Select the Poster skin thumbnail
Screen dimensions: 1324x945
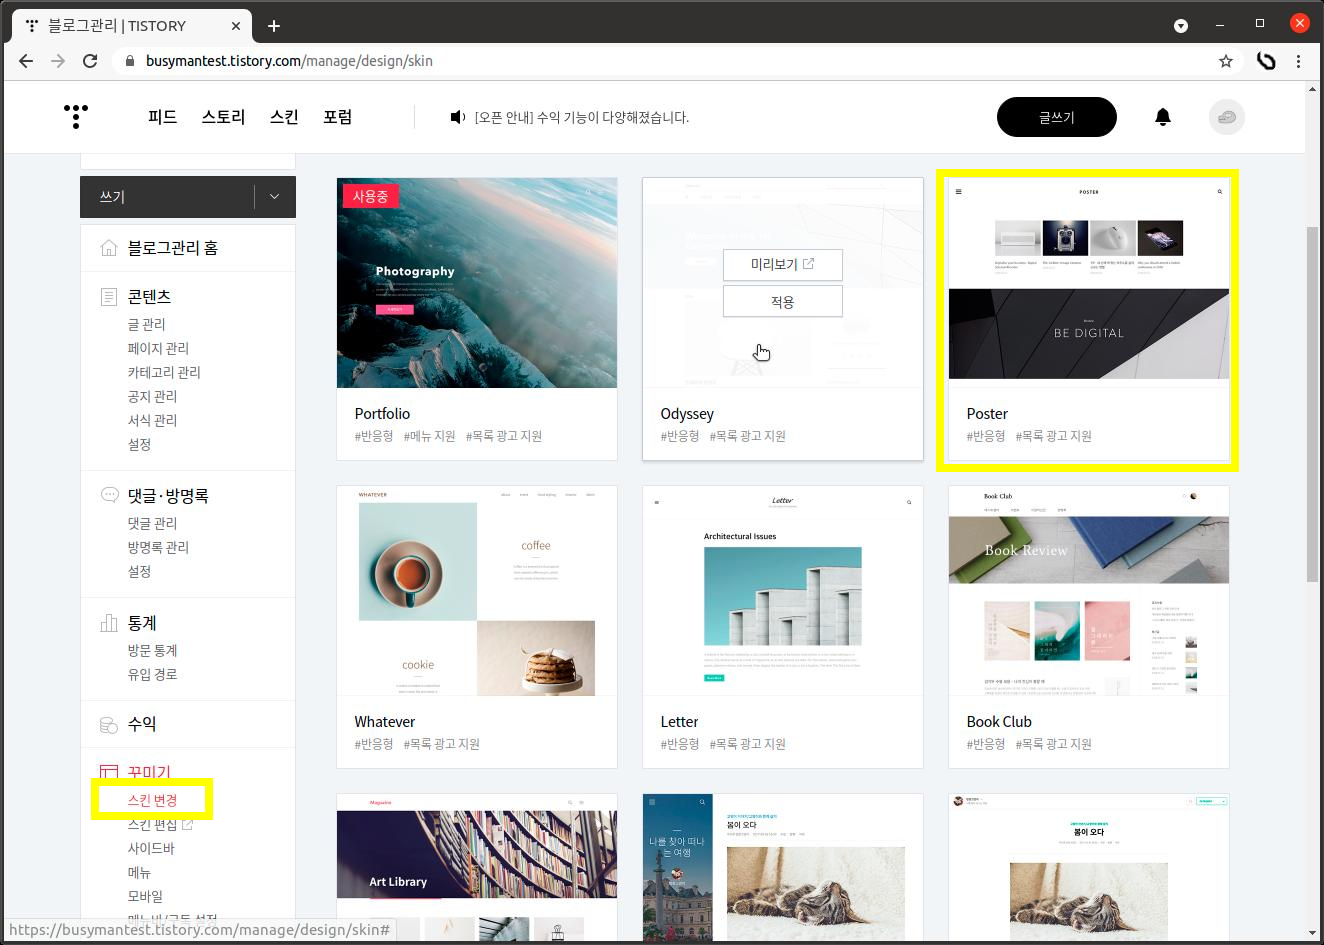point(1089,283)
